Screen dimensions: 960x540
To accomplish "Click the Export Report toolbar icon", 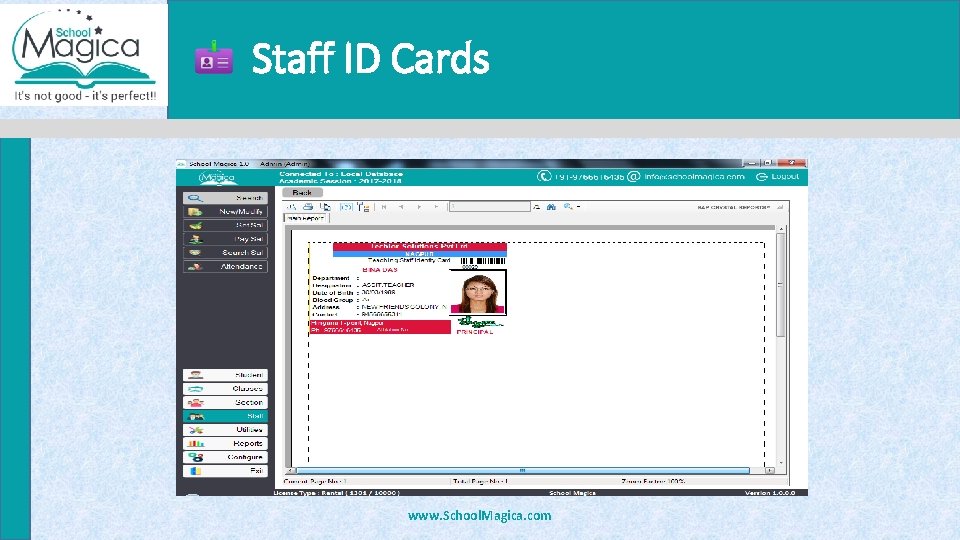I will point(291,207).
